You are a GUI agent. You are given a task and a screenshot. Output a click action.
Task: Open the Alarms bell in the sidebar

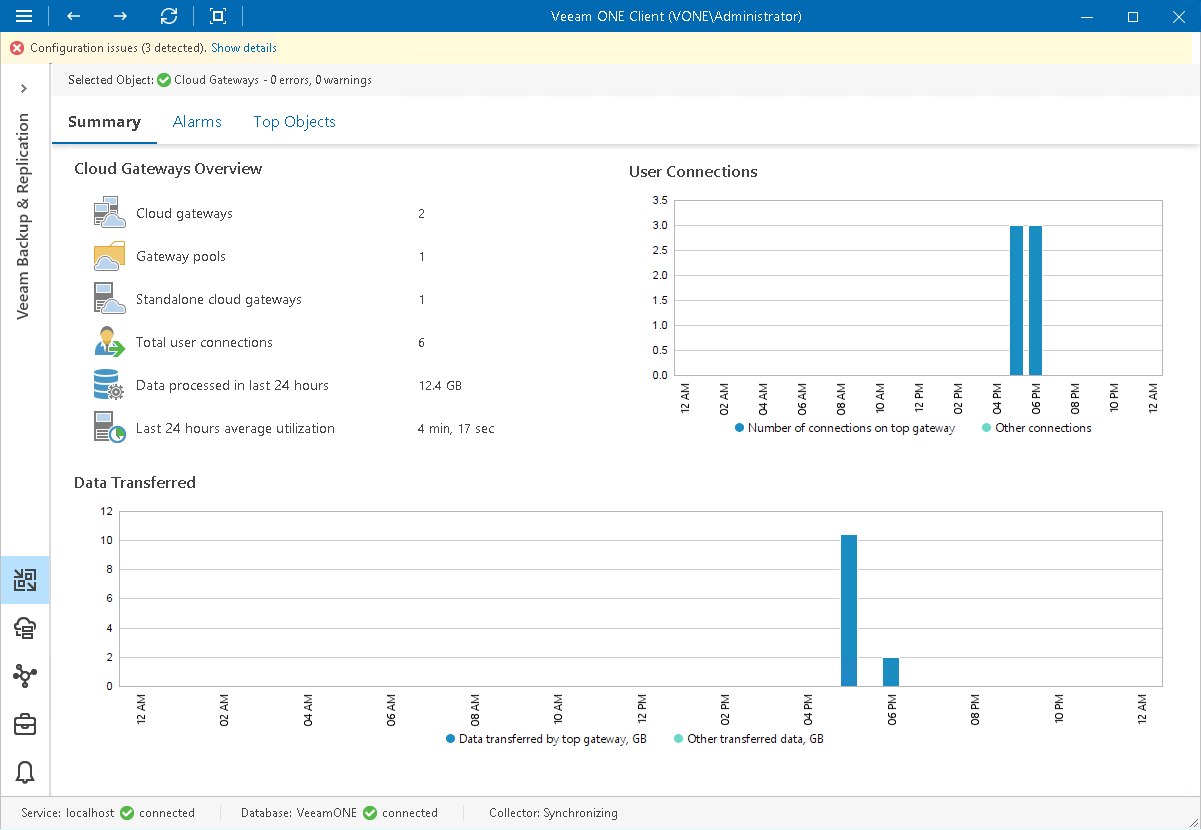25,773
